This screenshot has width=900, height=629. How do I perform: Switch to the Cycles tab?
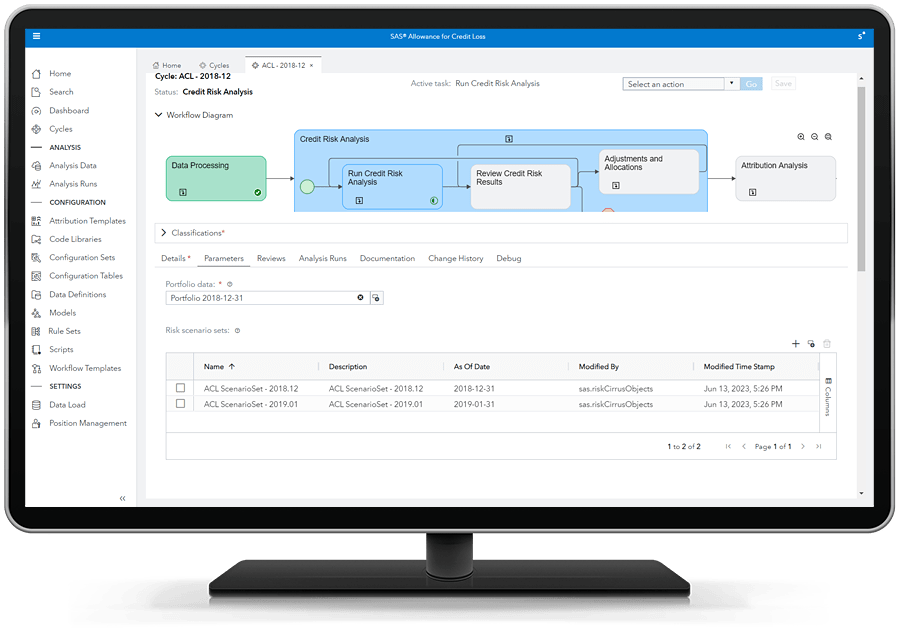[x=214, y=65]
